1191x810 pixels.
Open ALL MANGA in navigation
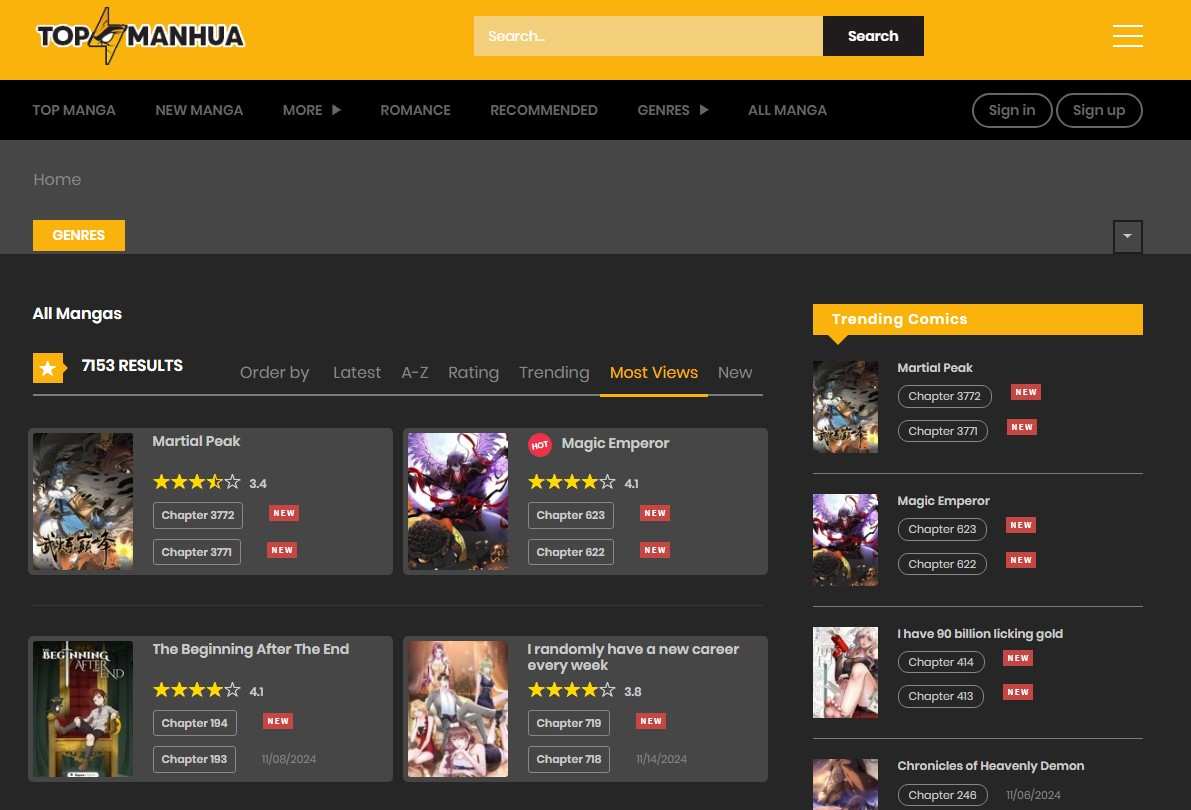tap(788, 110)
